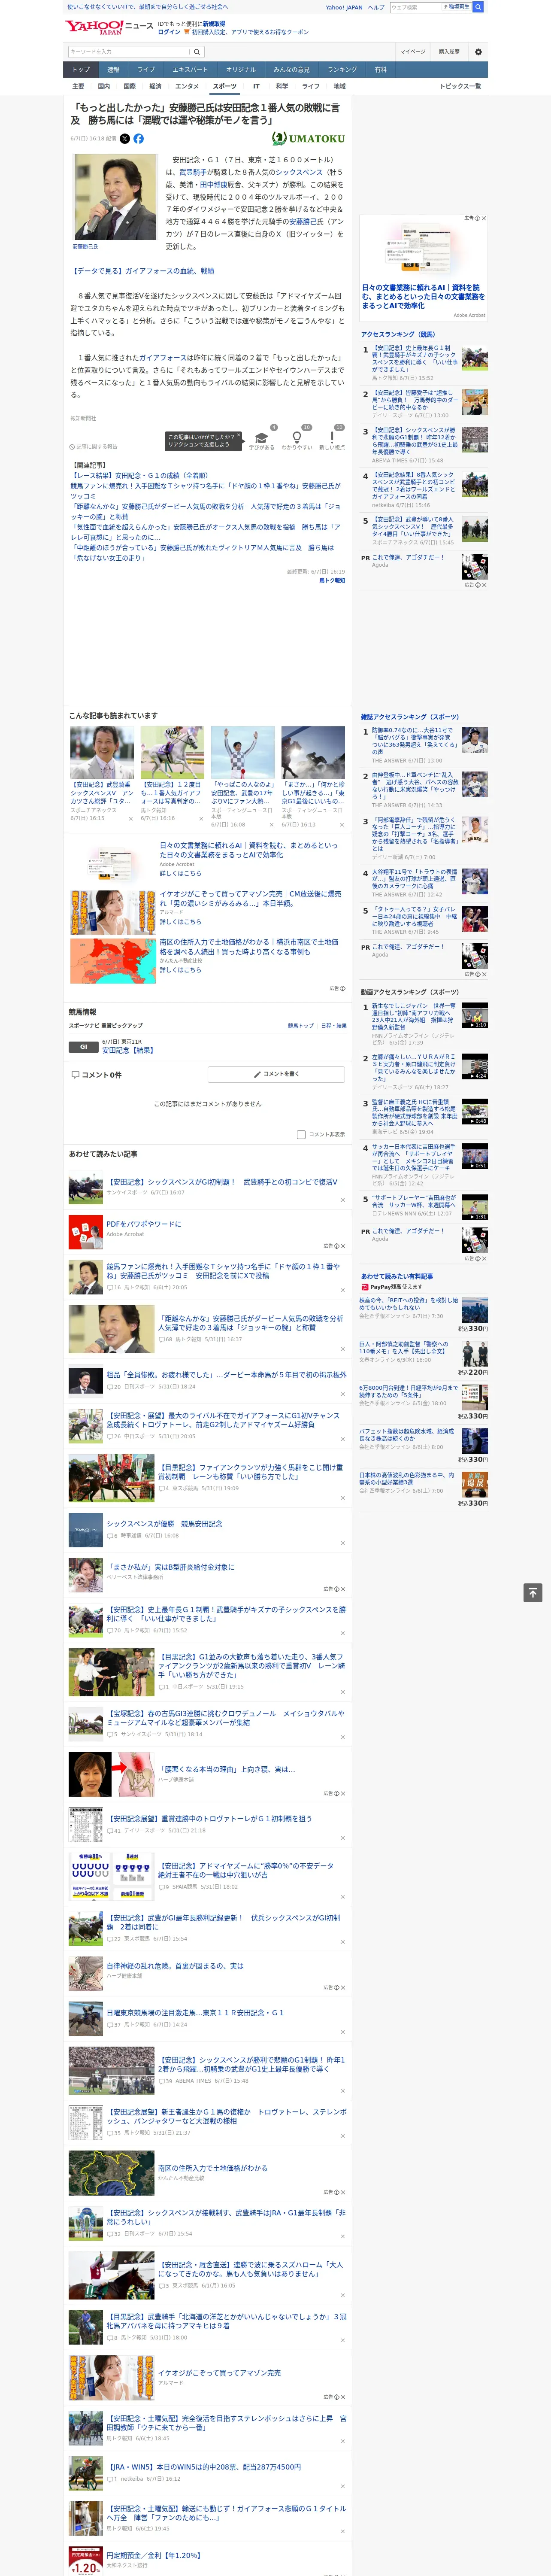Open the 主要 category
Viewport: 551px width, 2576px height.
point(78,86)
